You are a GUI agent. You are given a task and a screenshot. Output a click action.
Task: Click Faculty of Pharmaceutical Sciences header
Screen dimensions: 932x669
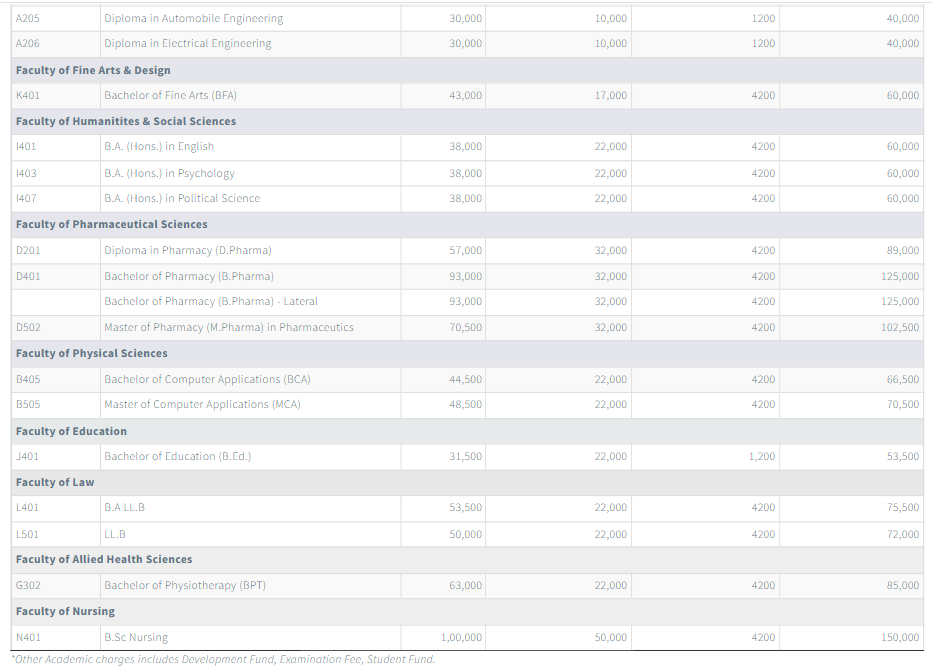tap(112, 224)
